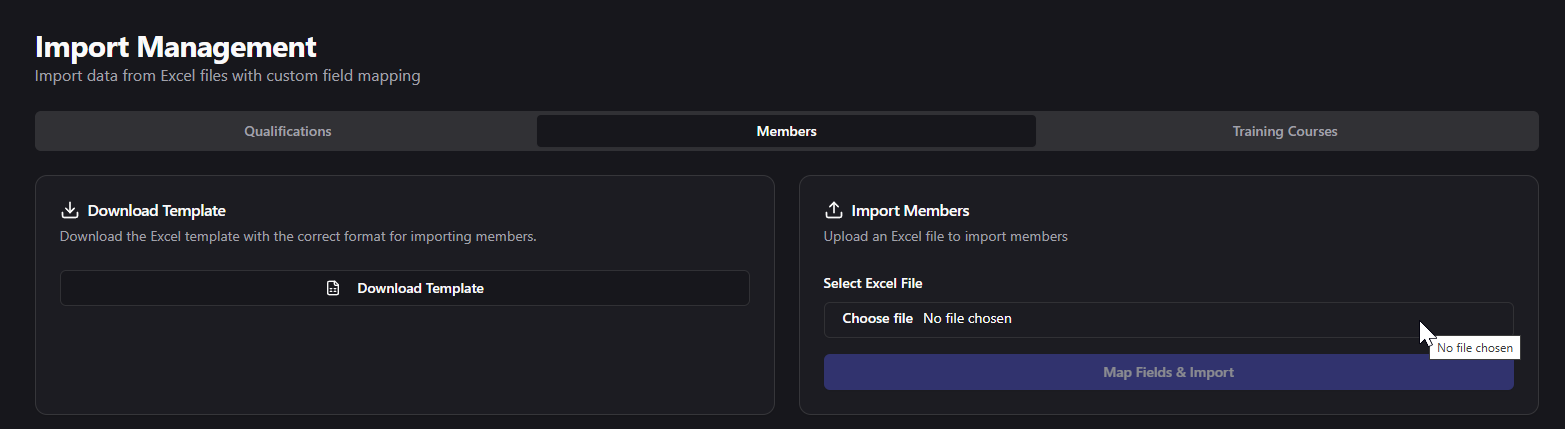This screenshot has width=1565, height=429.
Task: Click the page subtitle about custom field mapping
Action: tap(228, 76)
